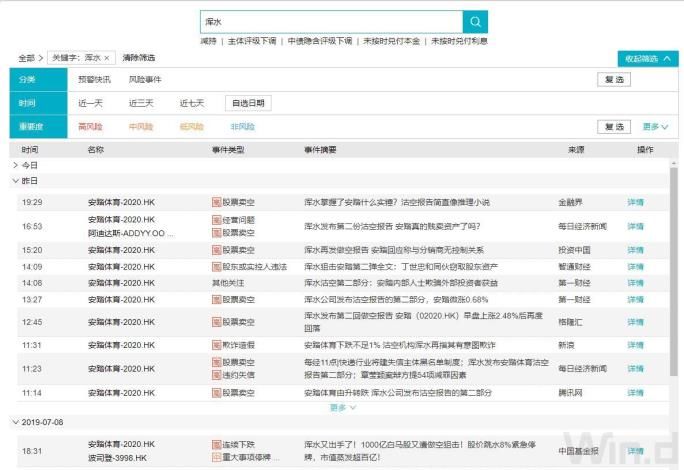
Task: Click the 股东或实控人违法 tag icon
Action: 217,267
